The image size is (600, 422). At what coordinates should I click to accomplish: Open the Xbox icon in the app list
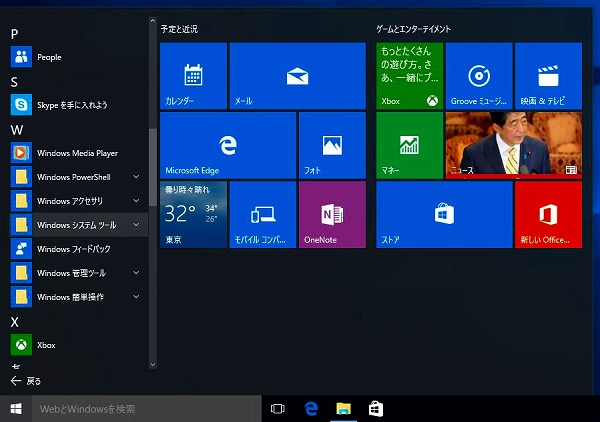click(x=21, y=345)
